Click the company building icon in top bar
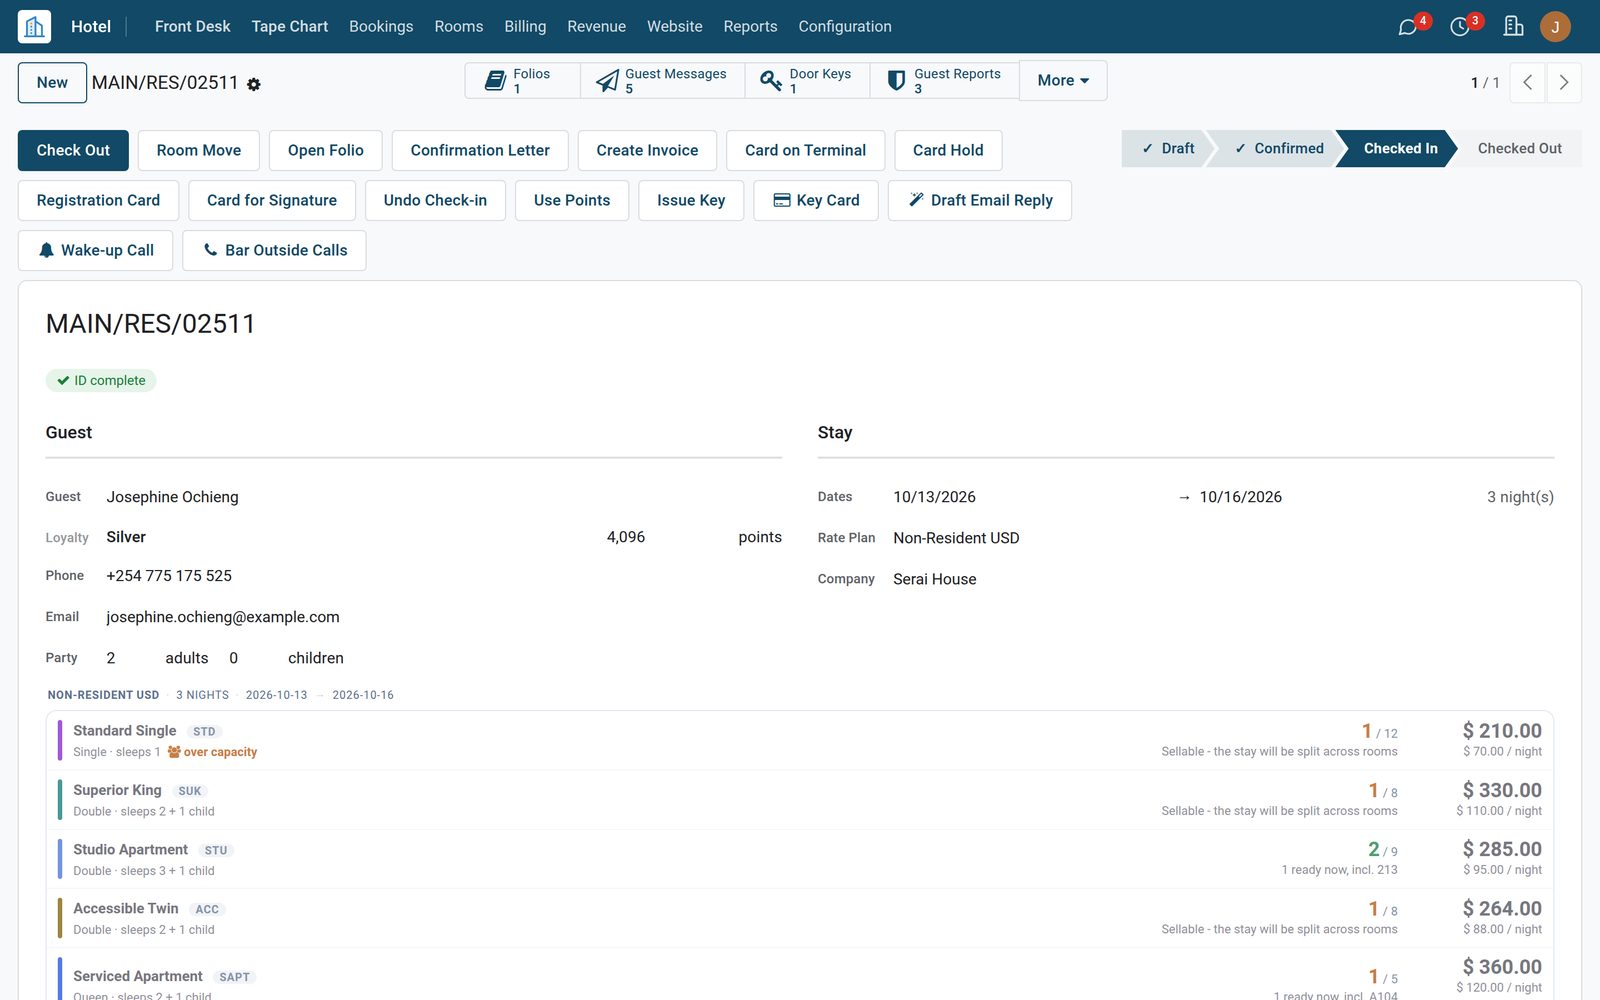Screen dimensions: 1600x1000 point(1513,26)
